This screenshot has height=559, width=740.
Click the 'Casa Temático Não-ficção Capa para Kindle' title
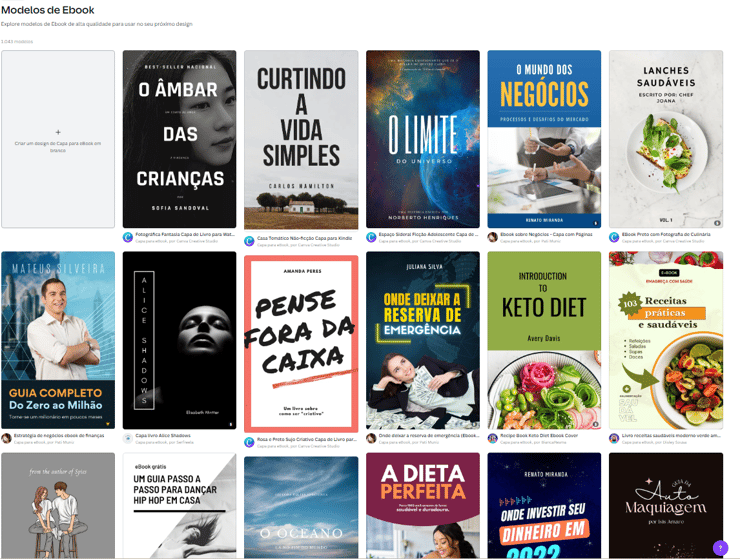click(x=305, y=238)
